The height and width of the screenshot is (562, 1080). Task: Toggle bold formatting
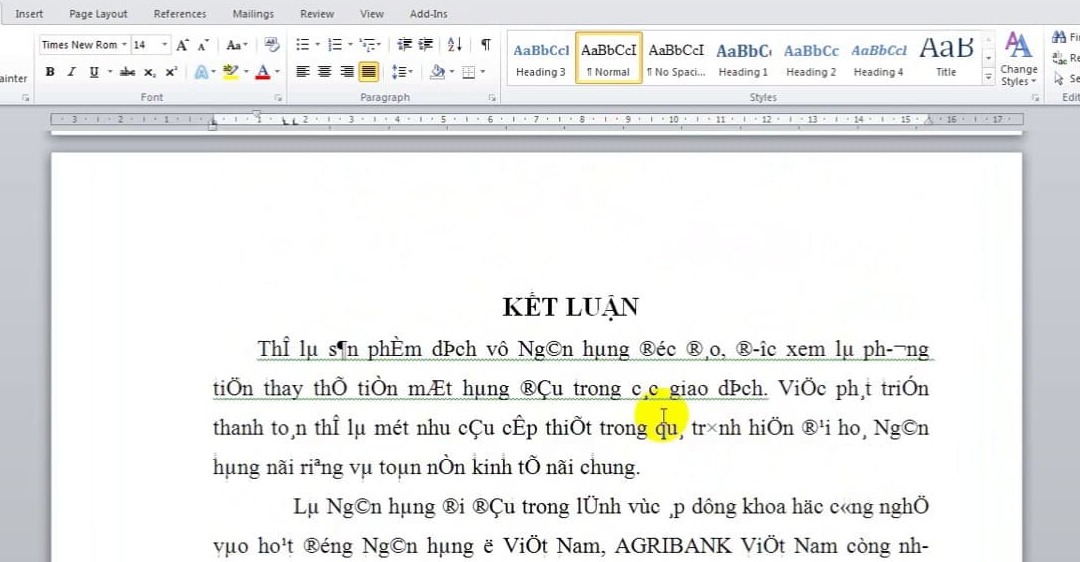[50, 72]
